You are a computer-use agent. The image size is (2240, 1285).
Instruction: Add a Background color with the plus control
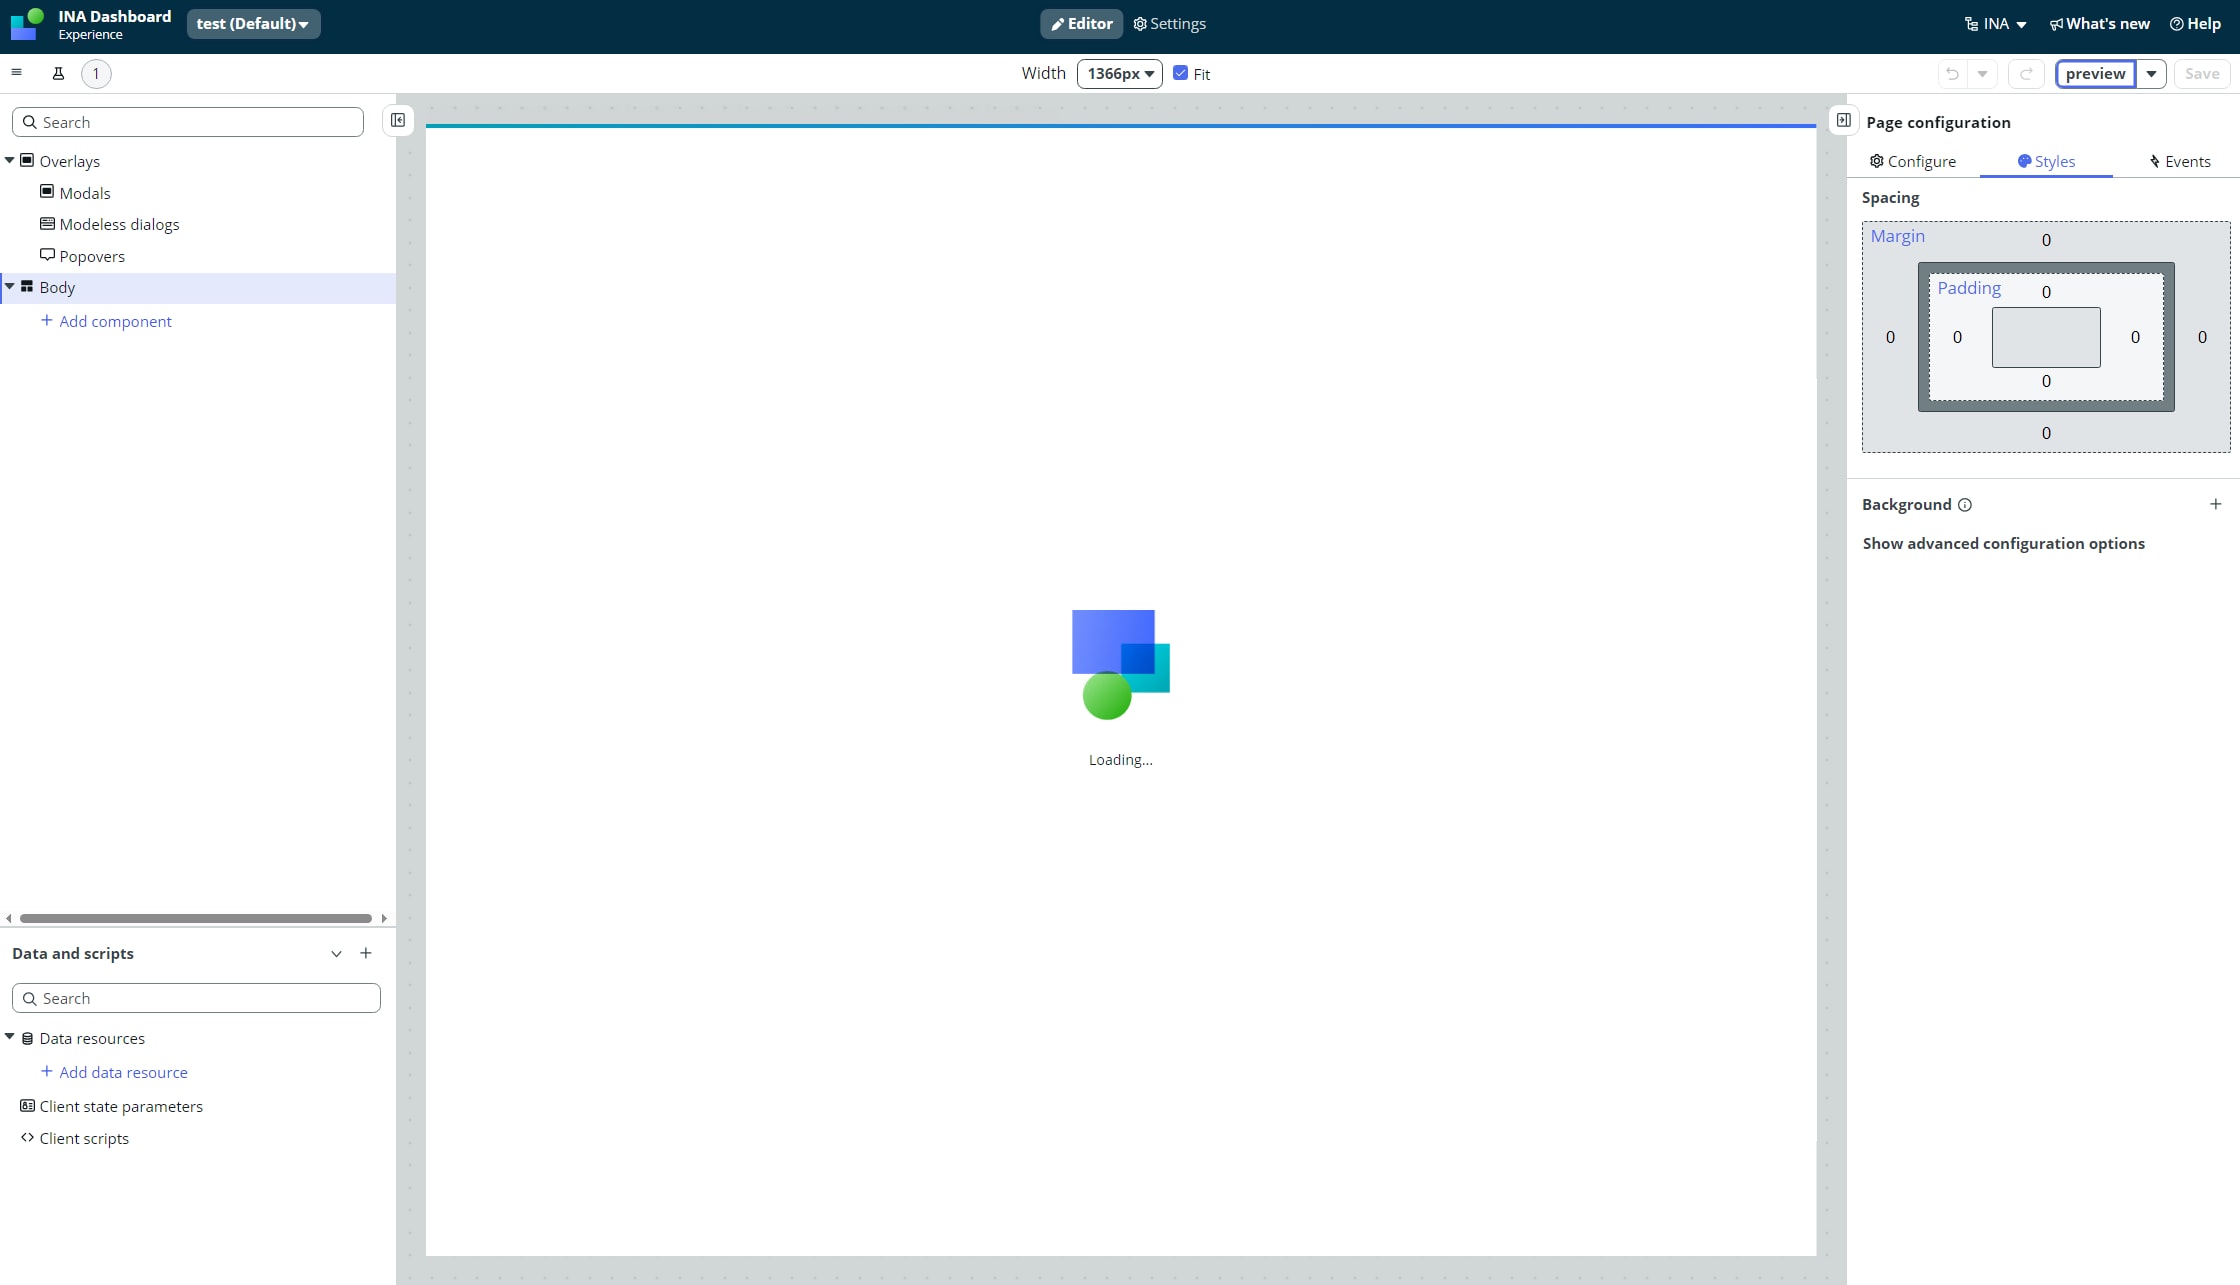click(x=2216, y=504)
